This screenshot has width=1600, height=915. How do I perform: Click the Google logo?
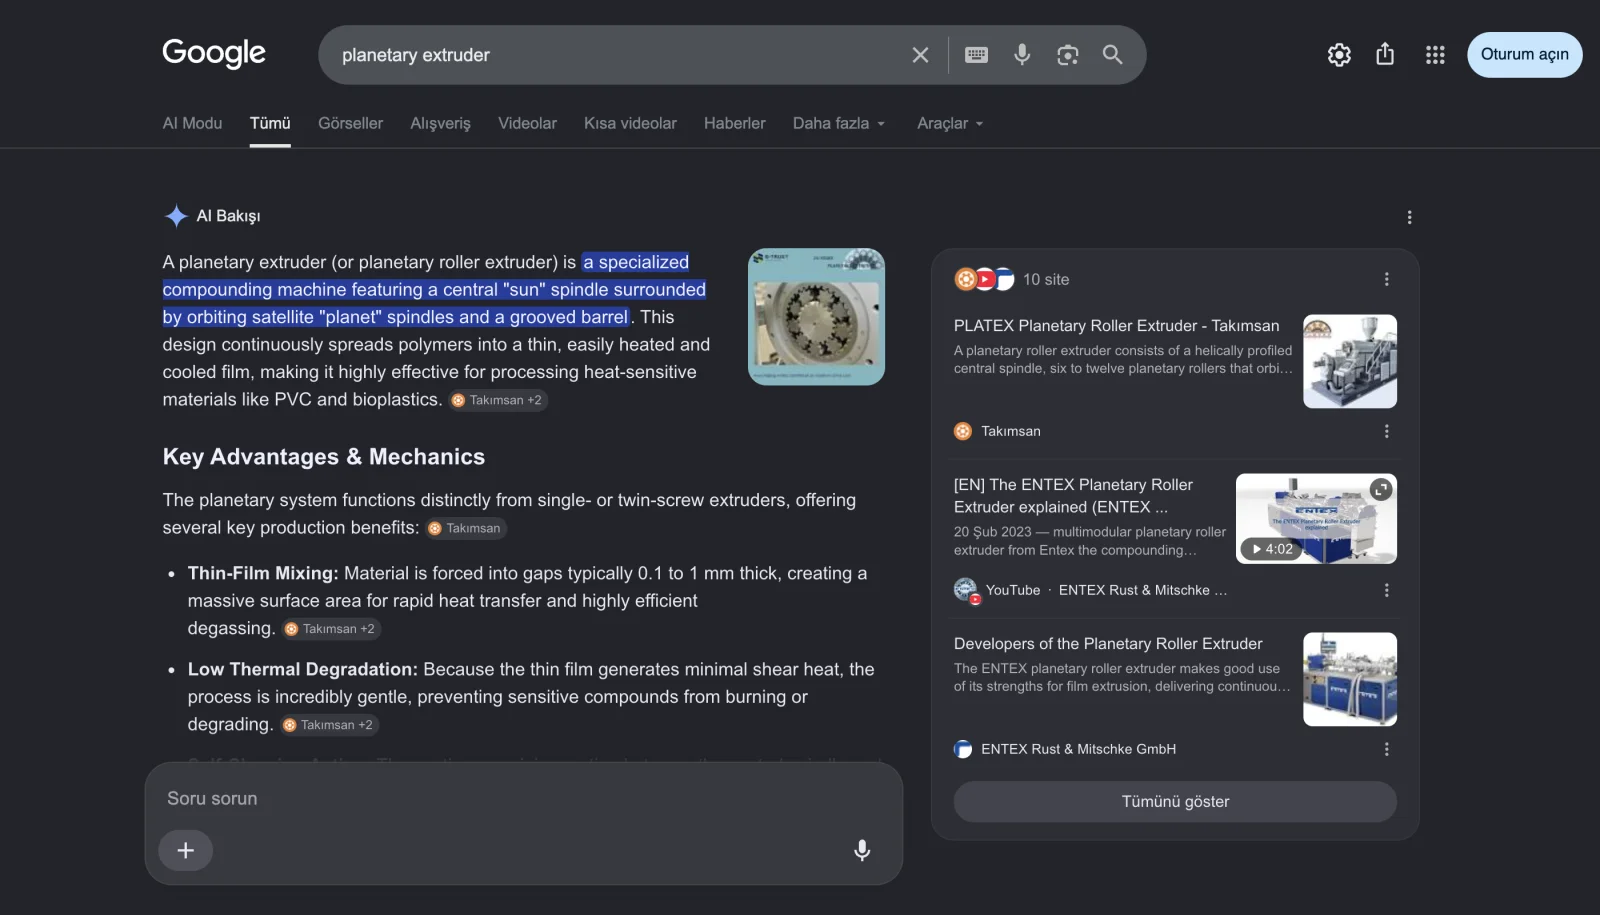coord(214,53)
